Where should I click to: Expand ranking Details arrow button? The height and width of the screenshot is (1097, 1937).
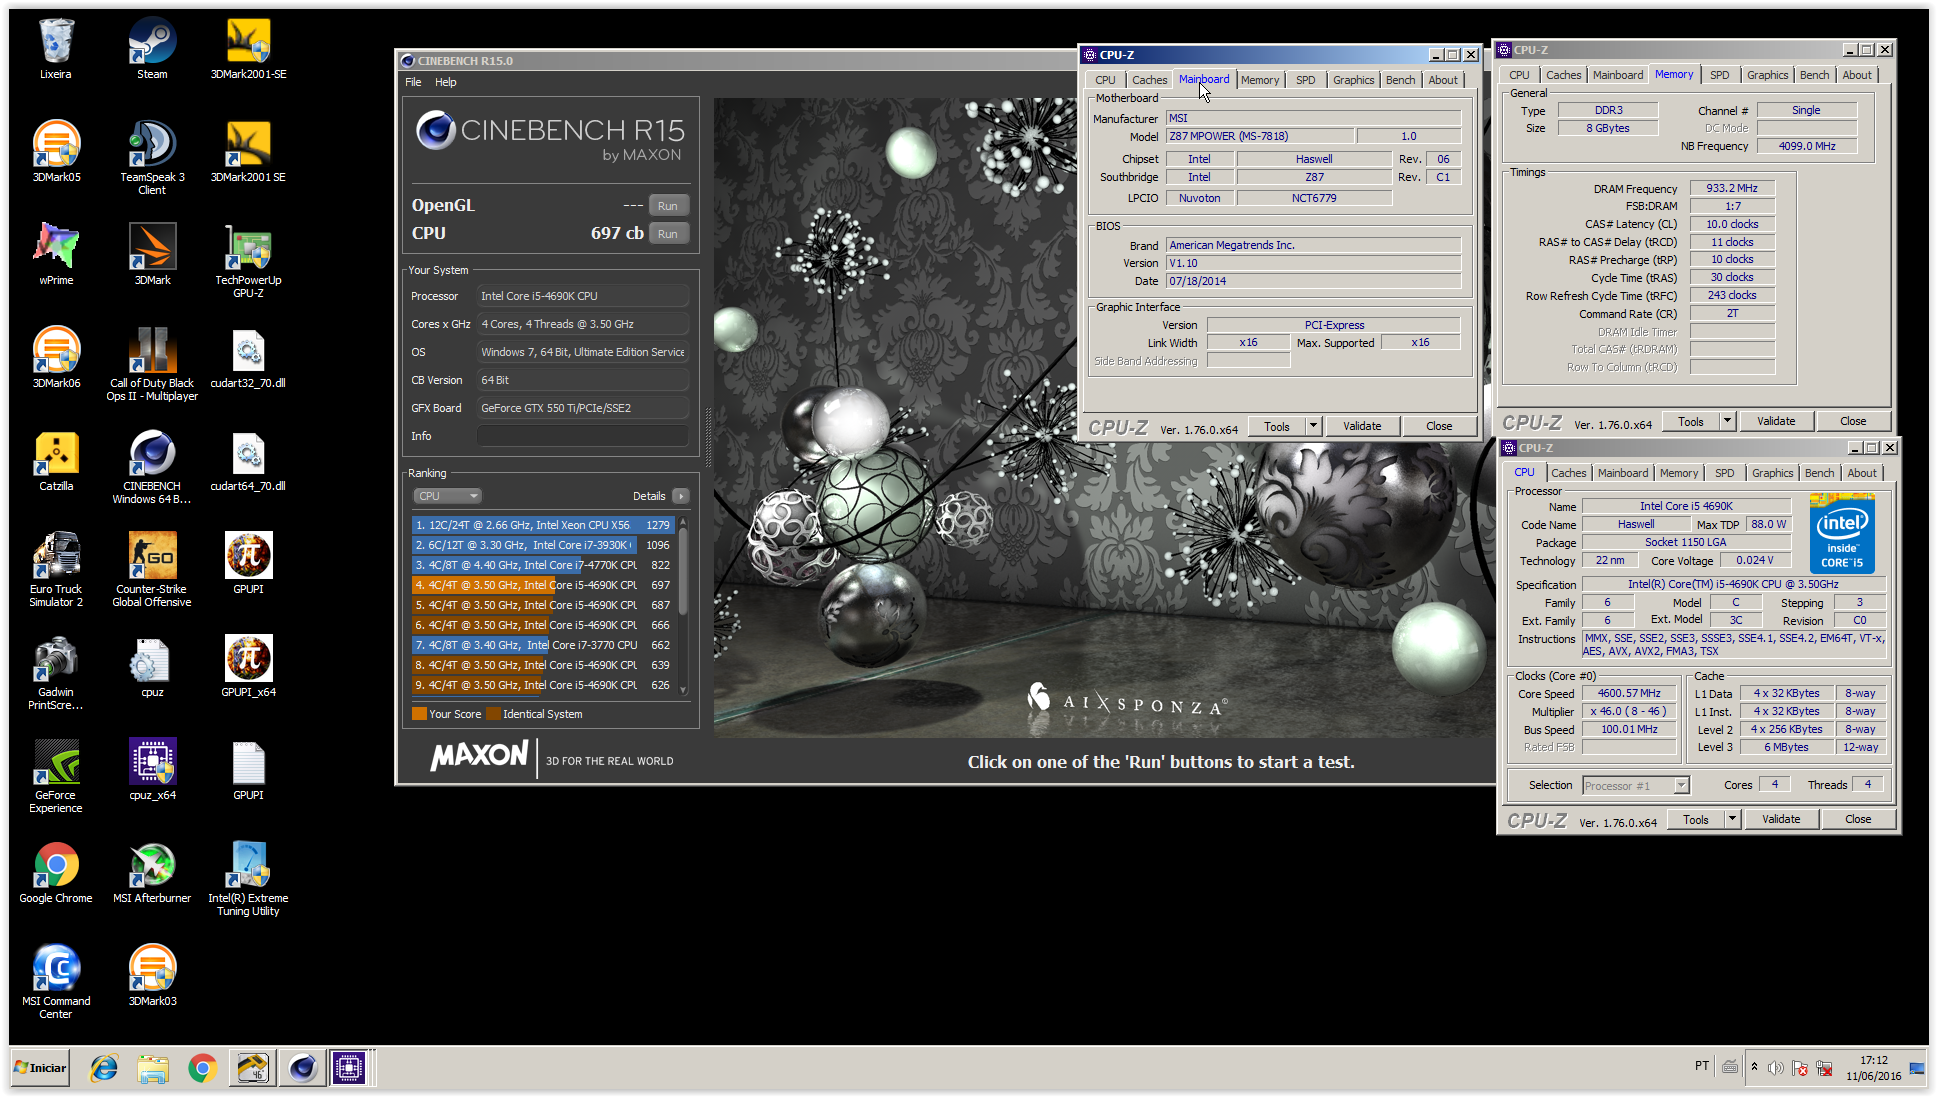[680, 496]
